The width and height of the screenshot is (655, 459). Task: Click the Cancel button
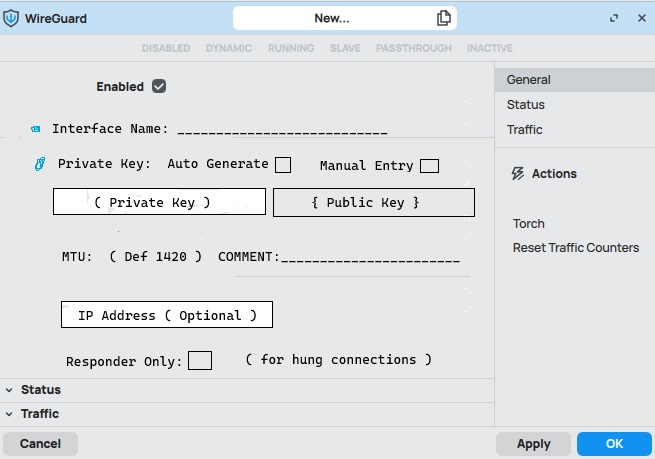point(41,444)
